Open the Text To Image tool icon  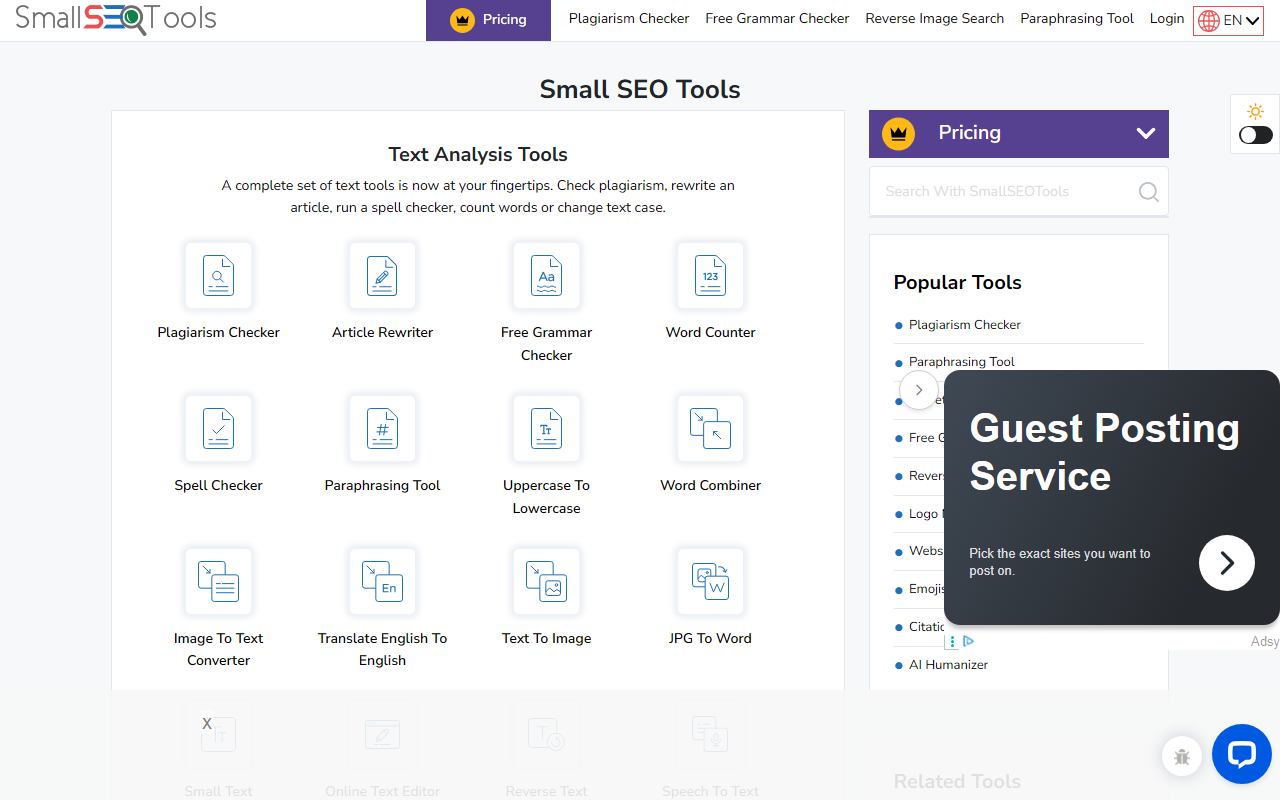pos(546,581)
